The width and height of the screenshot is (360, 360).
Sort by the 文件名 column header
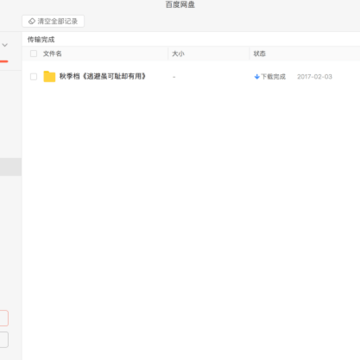(x=52, y=54)
